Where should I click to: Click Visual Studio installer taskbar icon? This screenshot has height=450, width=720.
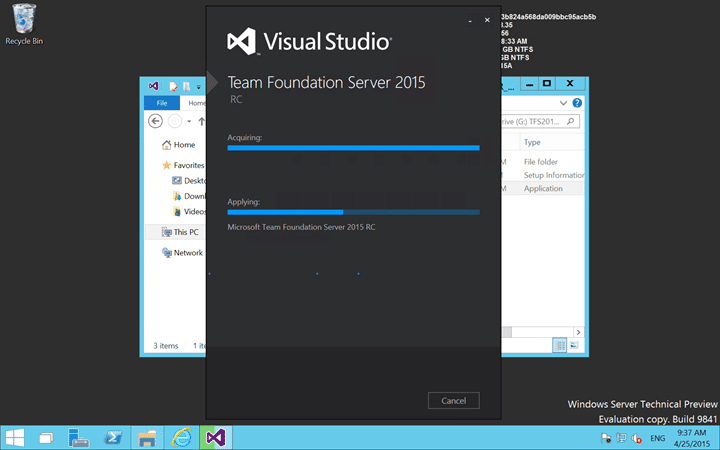[216, 438]
